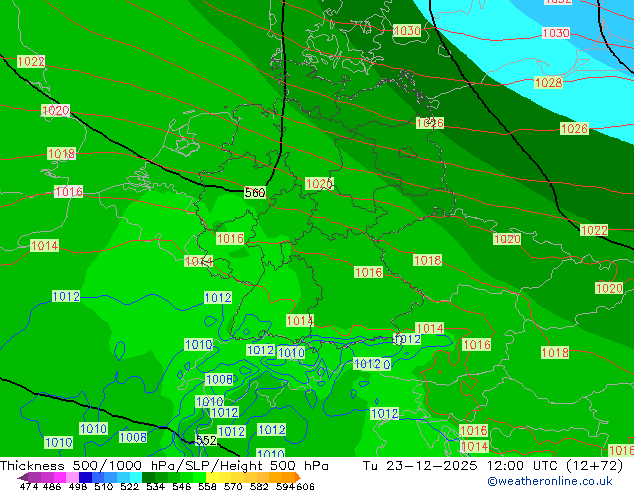This screenshot has width=634, height=490.
Task: Click the forecast date 'Tu 23-12-2025 12:00 UTC (12+72)'
Action: pos(493,466)
